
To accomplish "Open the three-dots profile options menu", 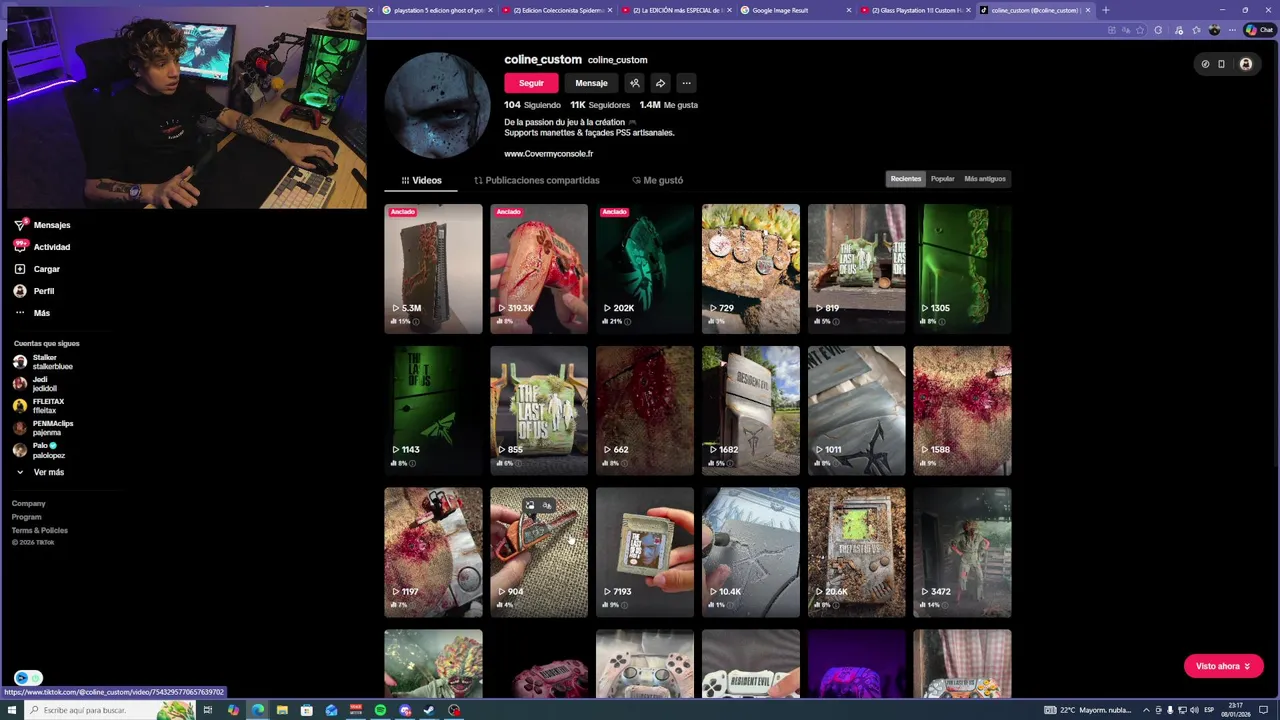I will click(686, 83).
